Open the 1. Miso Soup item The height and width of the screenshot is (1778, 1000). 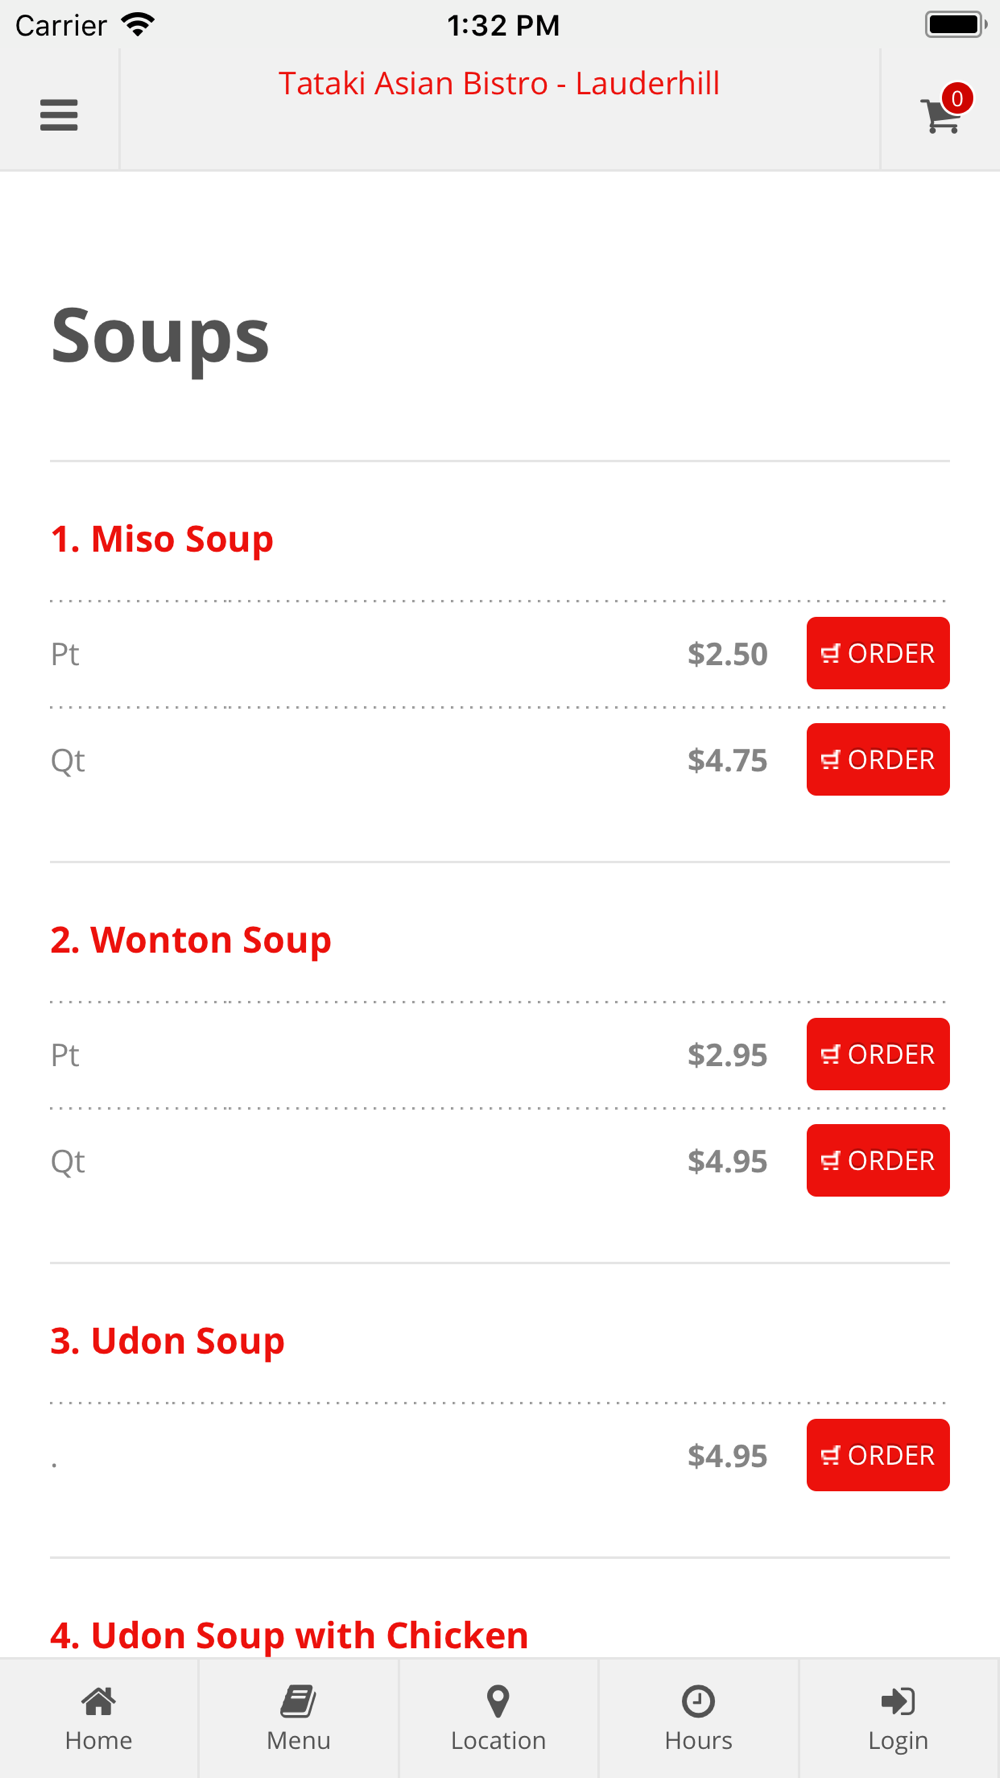pyautogui.click(x=162, y=539)
